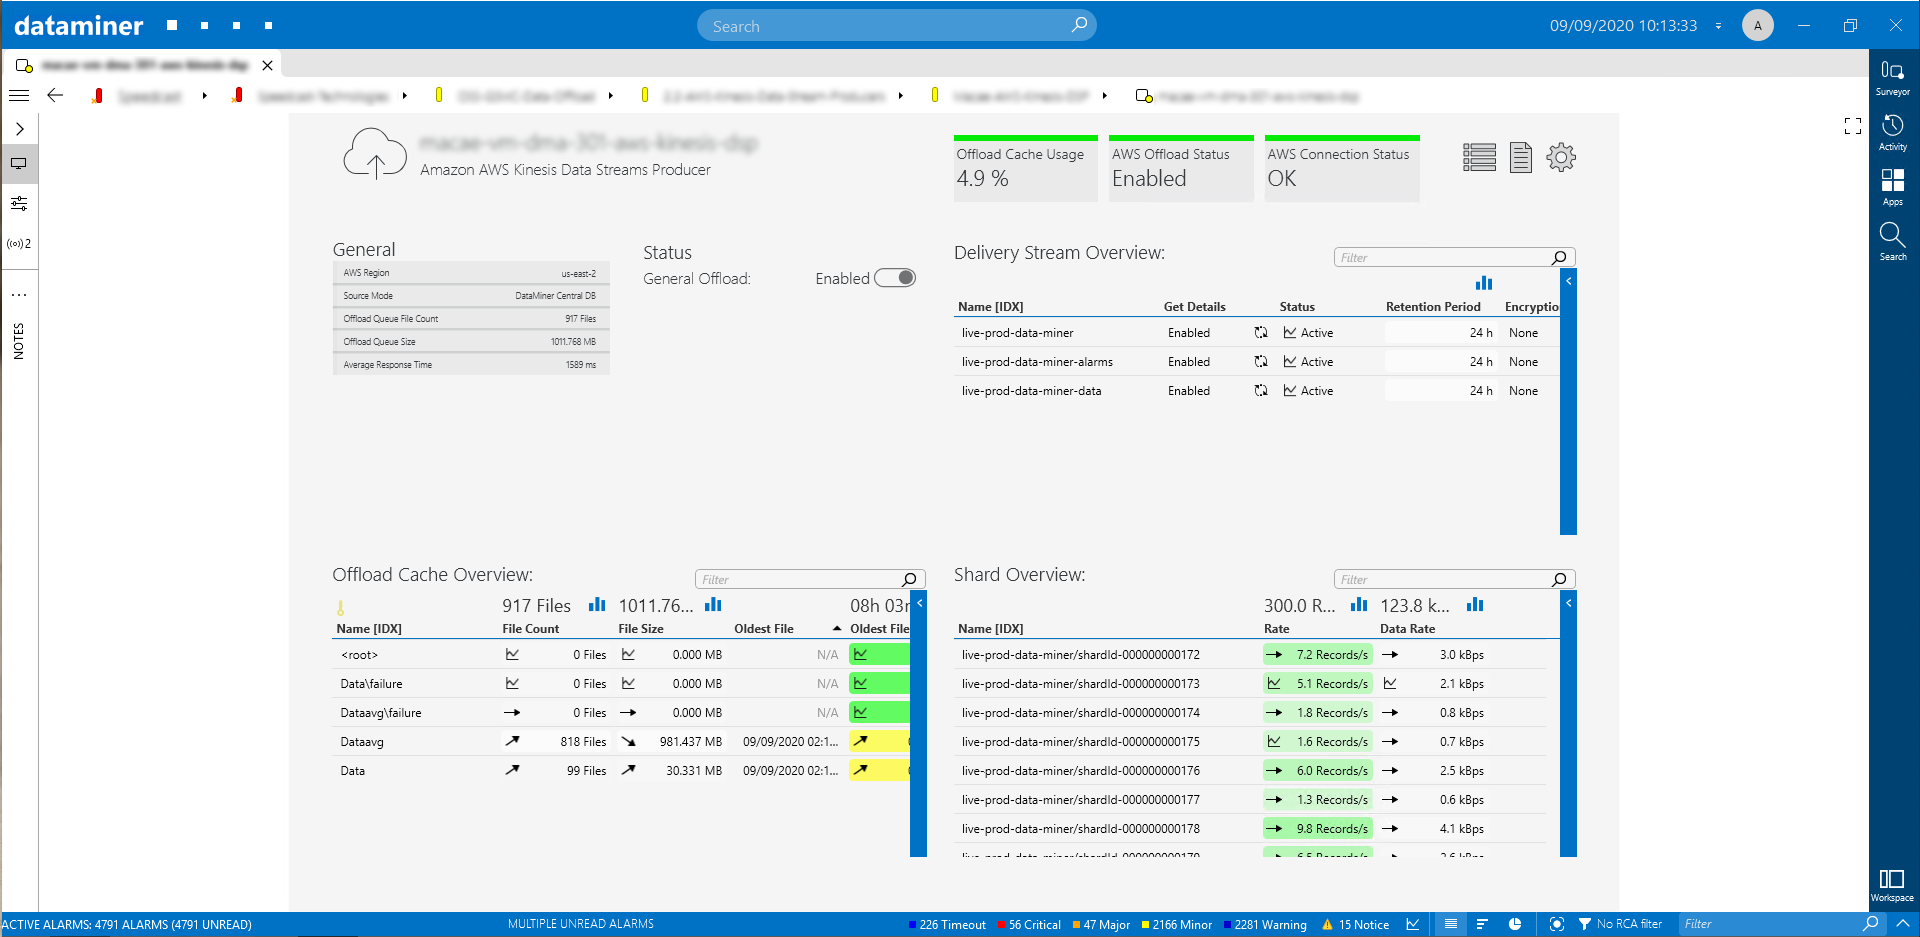Open shard Data Rate histogram icon
Image resolution: width=1920 pixels, height=937 pixels.
point(1475,605)
